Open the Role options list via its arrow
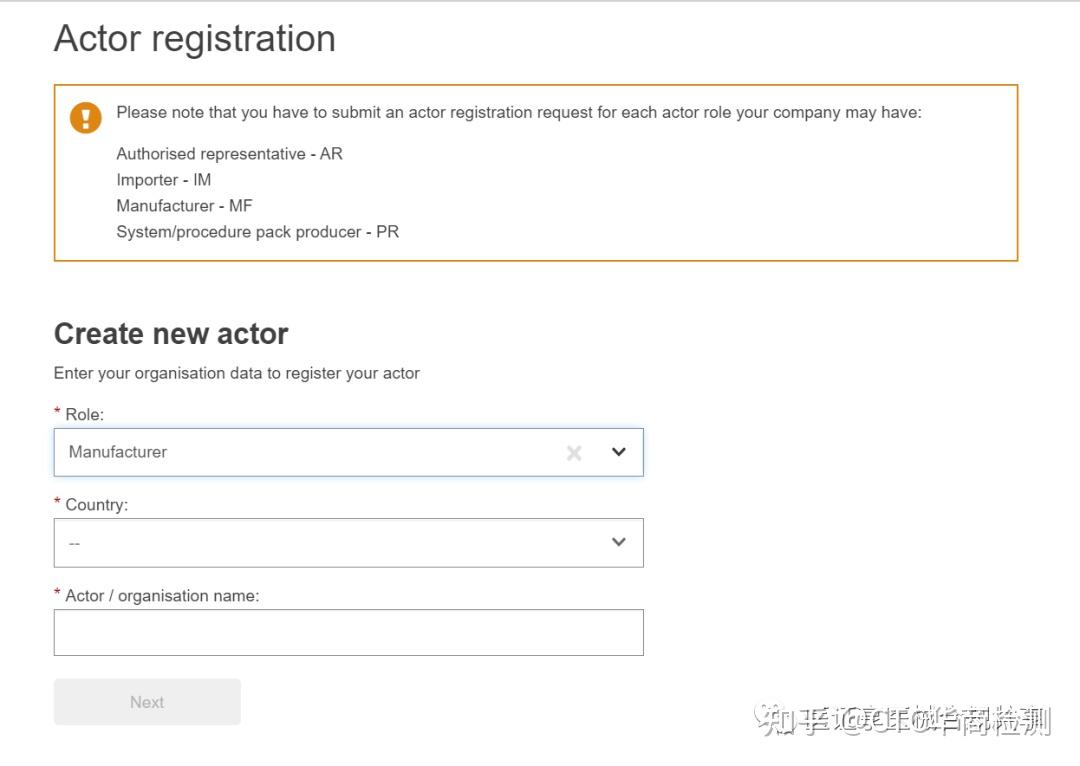The width and height of the screenshot is (1080, 766). (x=620, y=452)
